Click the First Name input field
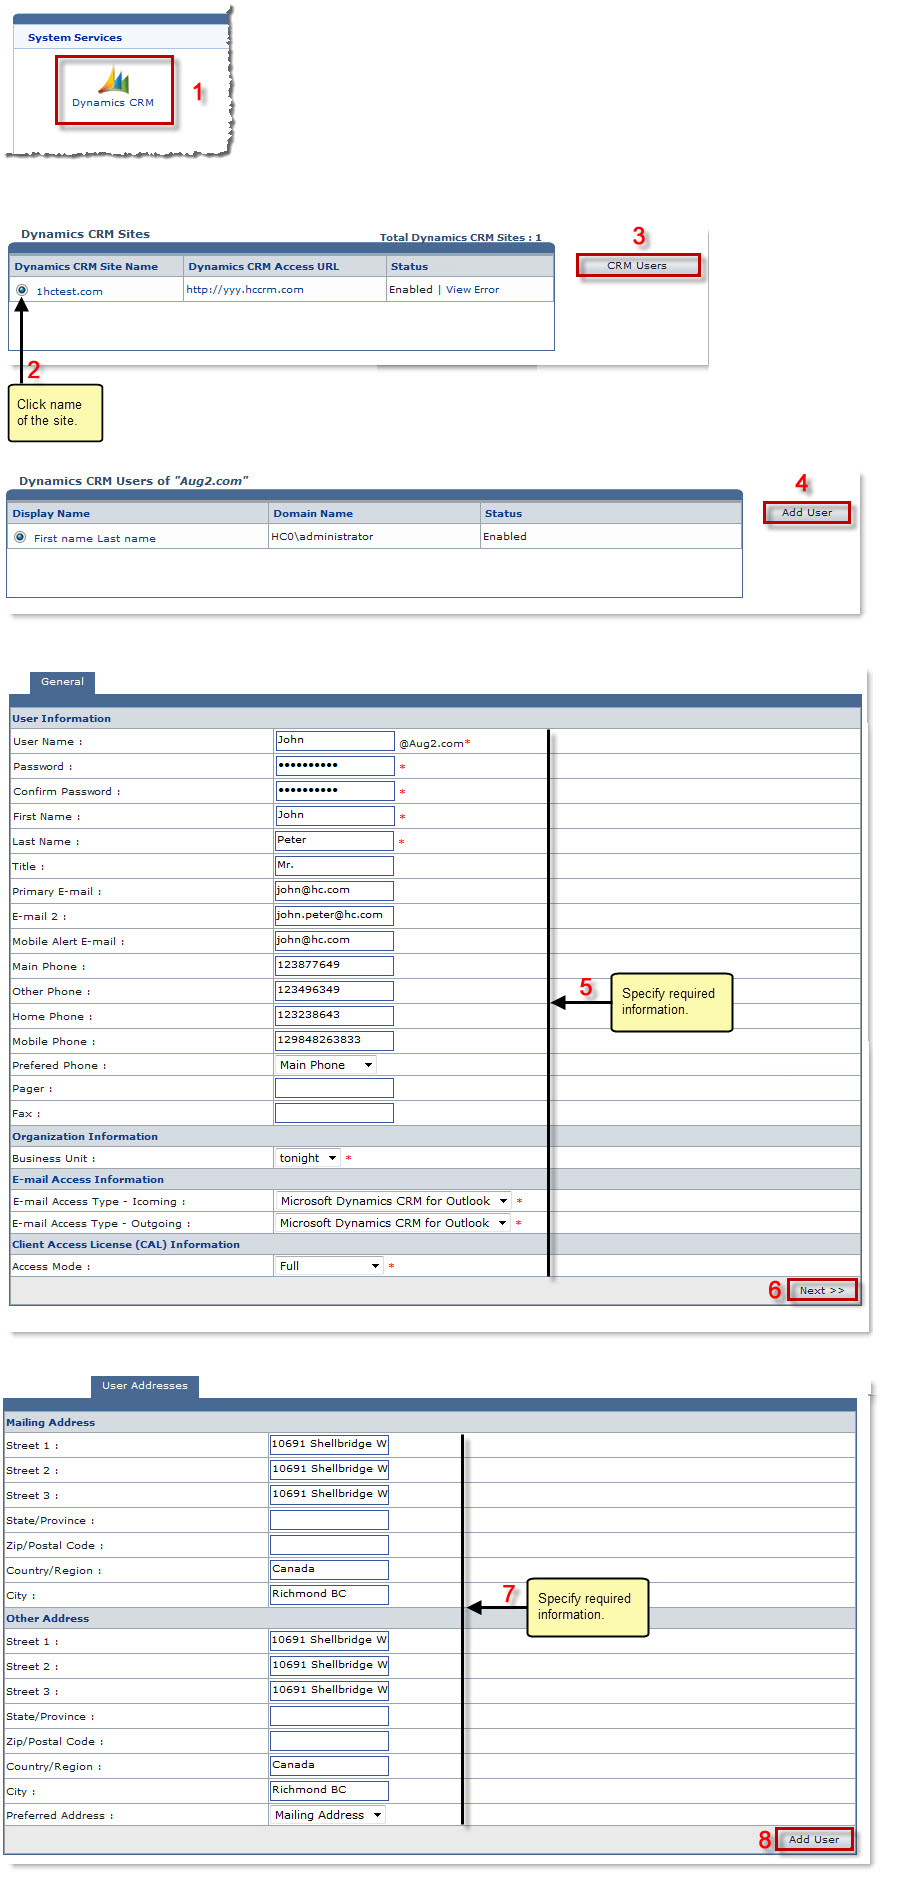 334,816
